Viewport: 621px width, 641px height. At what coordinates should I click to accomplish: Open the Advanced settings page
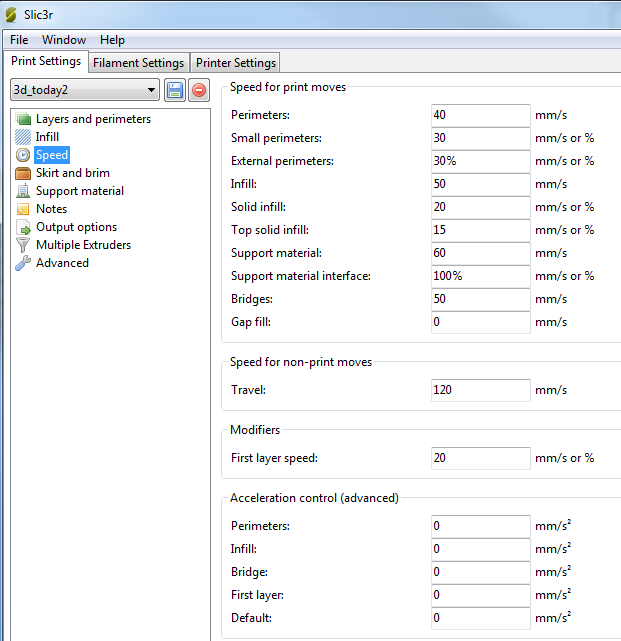[62, 263]
